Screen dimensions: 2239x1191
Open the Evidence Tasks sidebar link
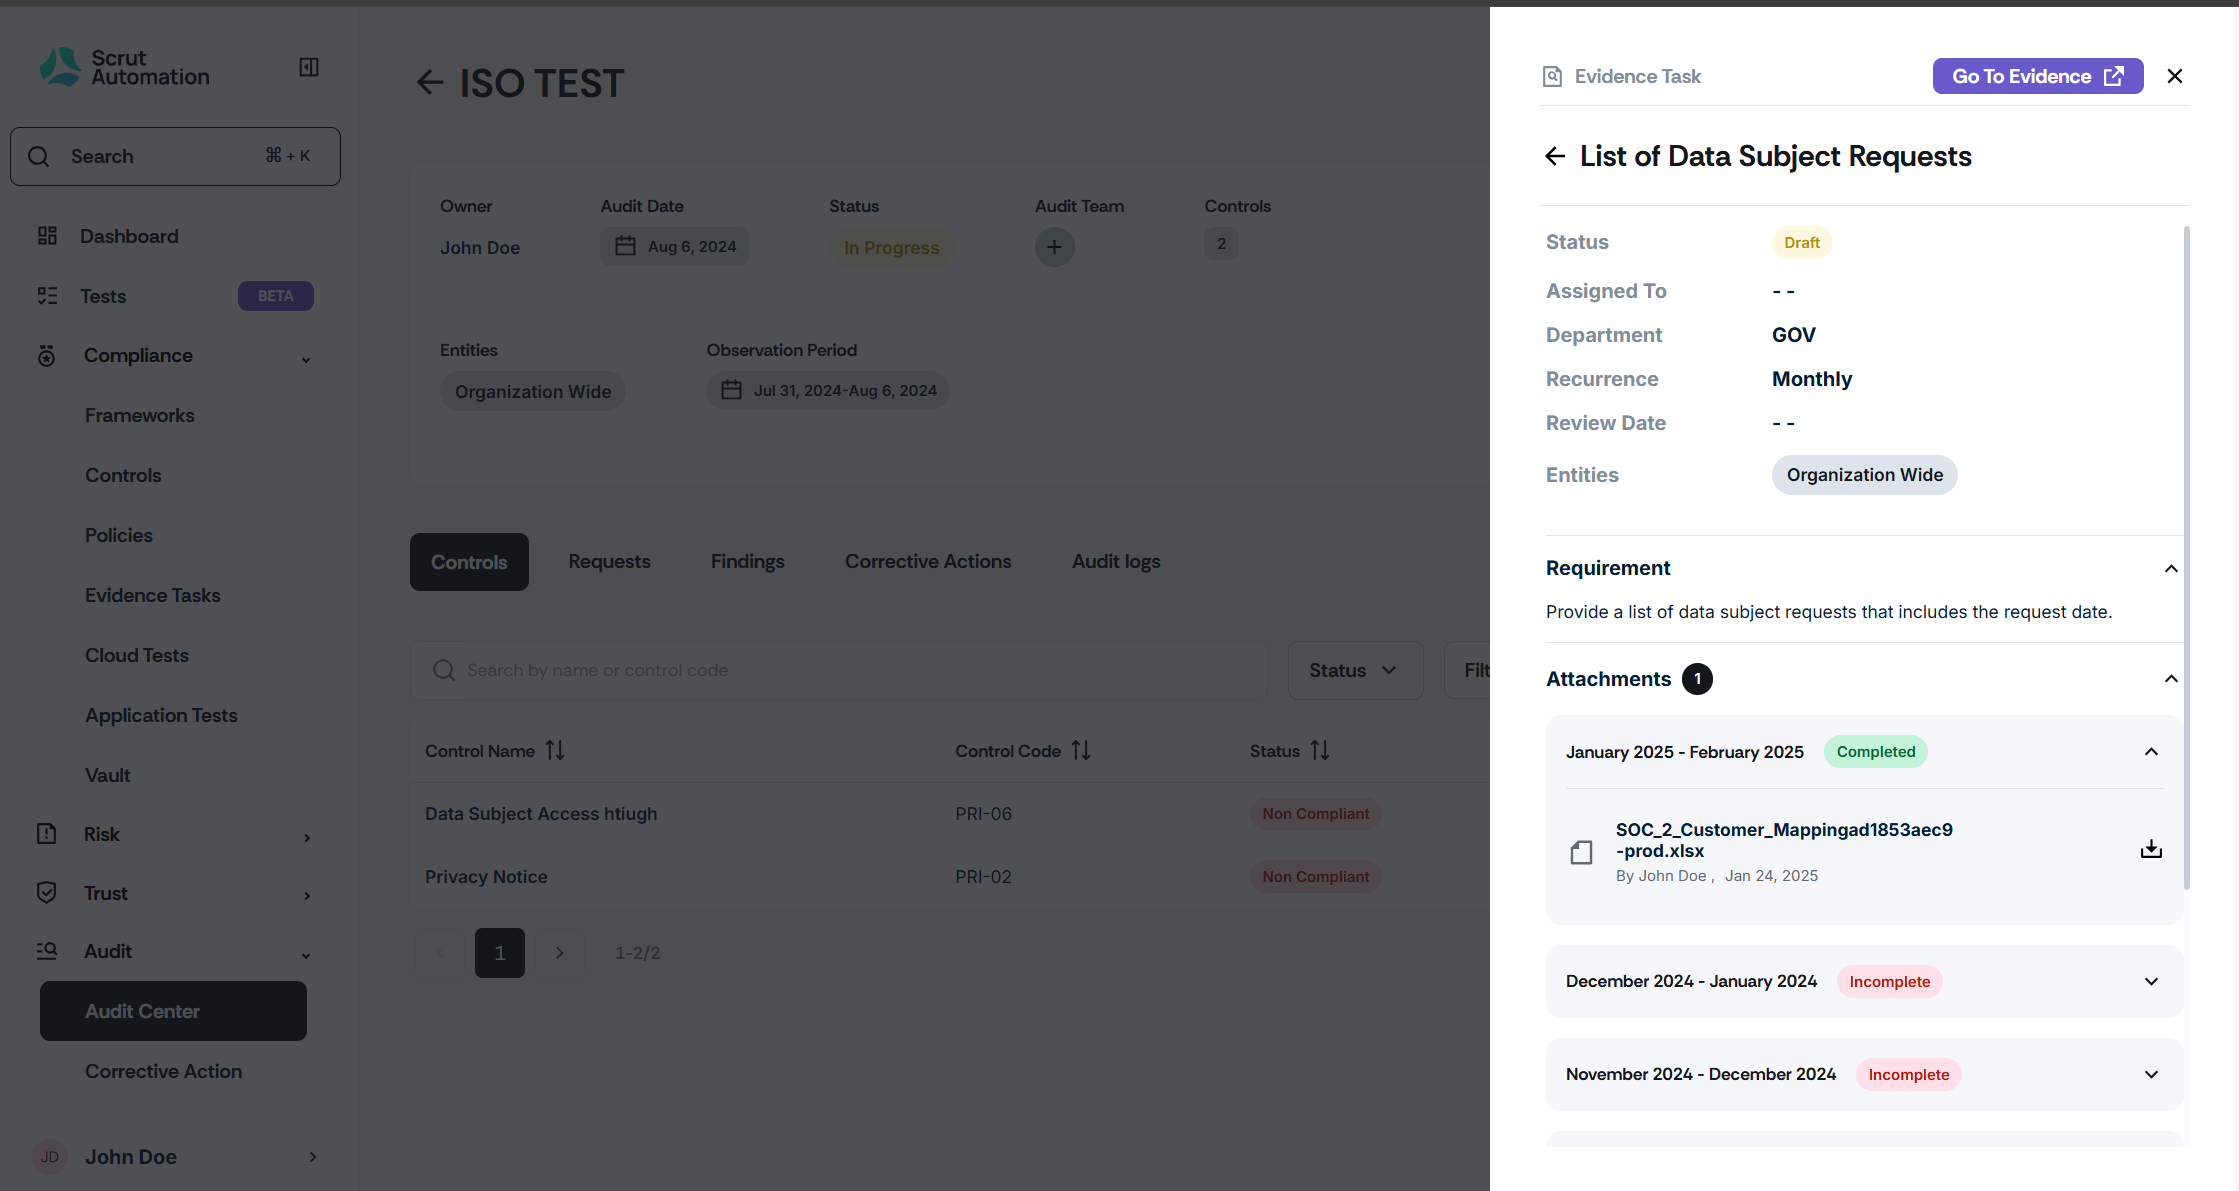pos(152,595)
